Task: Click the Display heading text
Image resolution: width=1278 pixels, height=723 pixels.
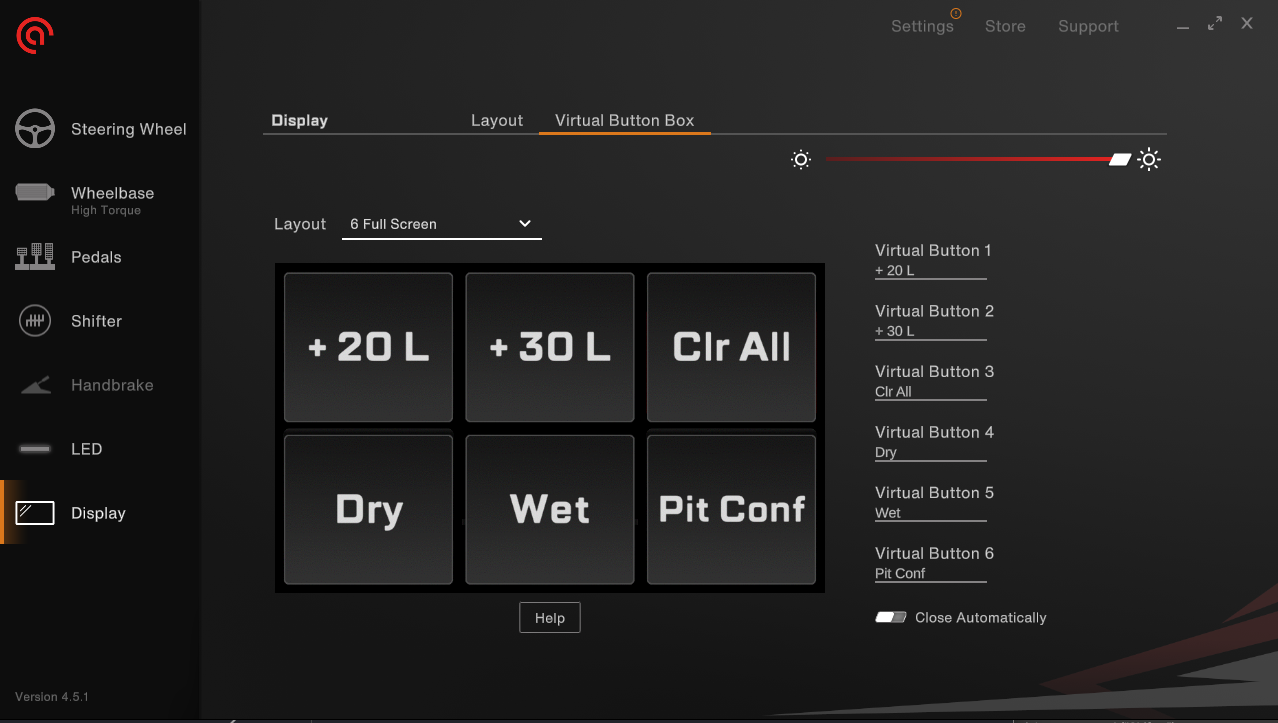Action: (x=300, y=120)
